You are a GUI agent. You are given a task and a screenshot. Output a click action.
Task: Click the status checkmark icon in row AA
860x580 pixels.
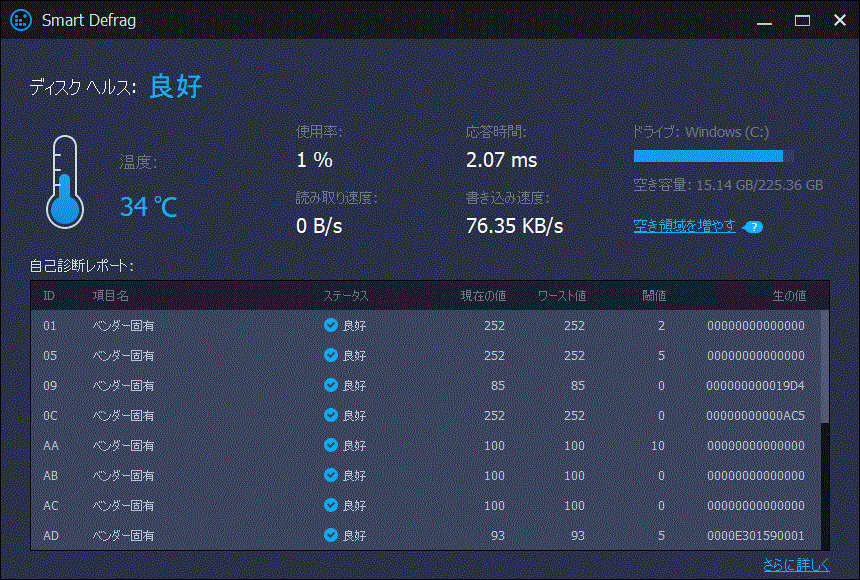click(x=331, y=445)
